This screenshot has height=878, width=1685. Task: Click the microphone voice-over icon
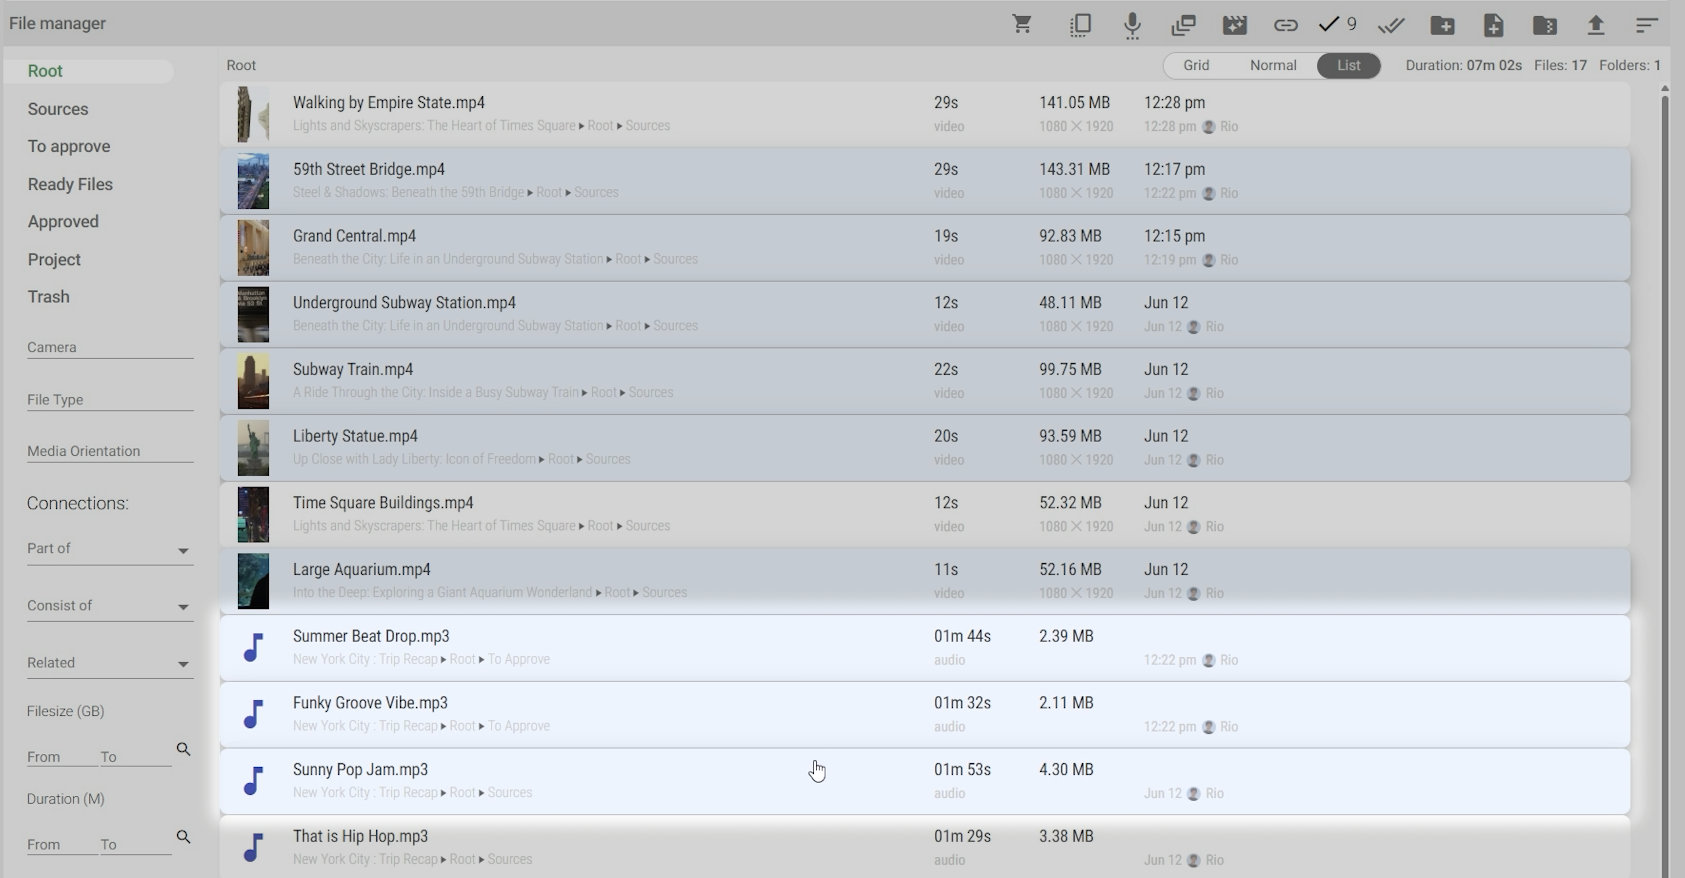(1132, 25)
